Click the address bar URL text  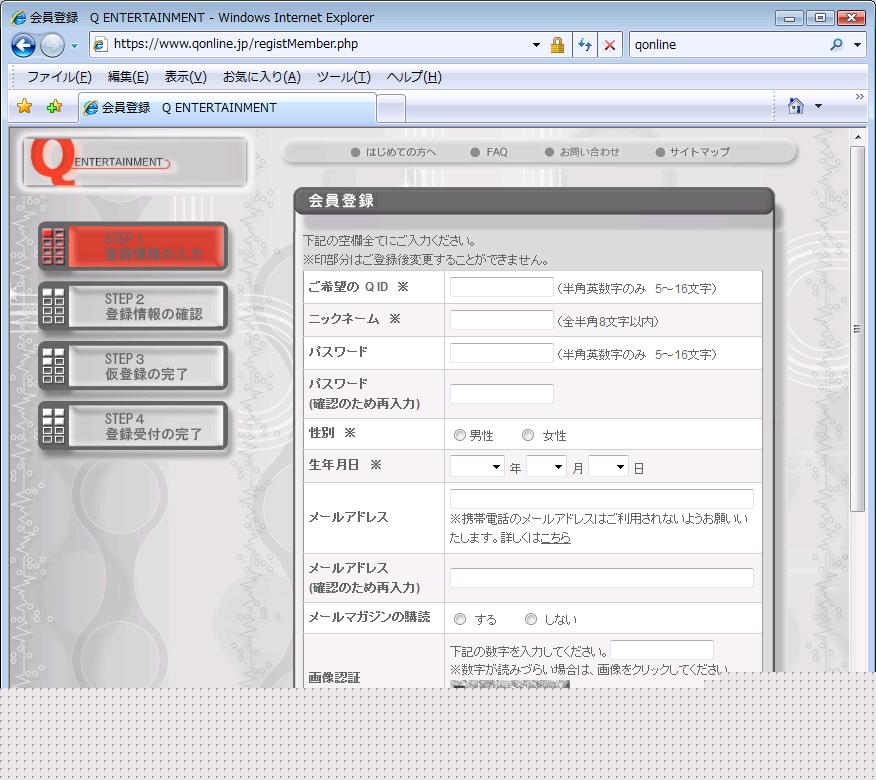click(x=236, y=44)
